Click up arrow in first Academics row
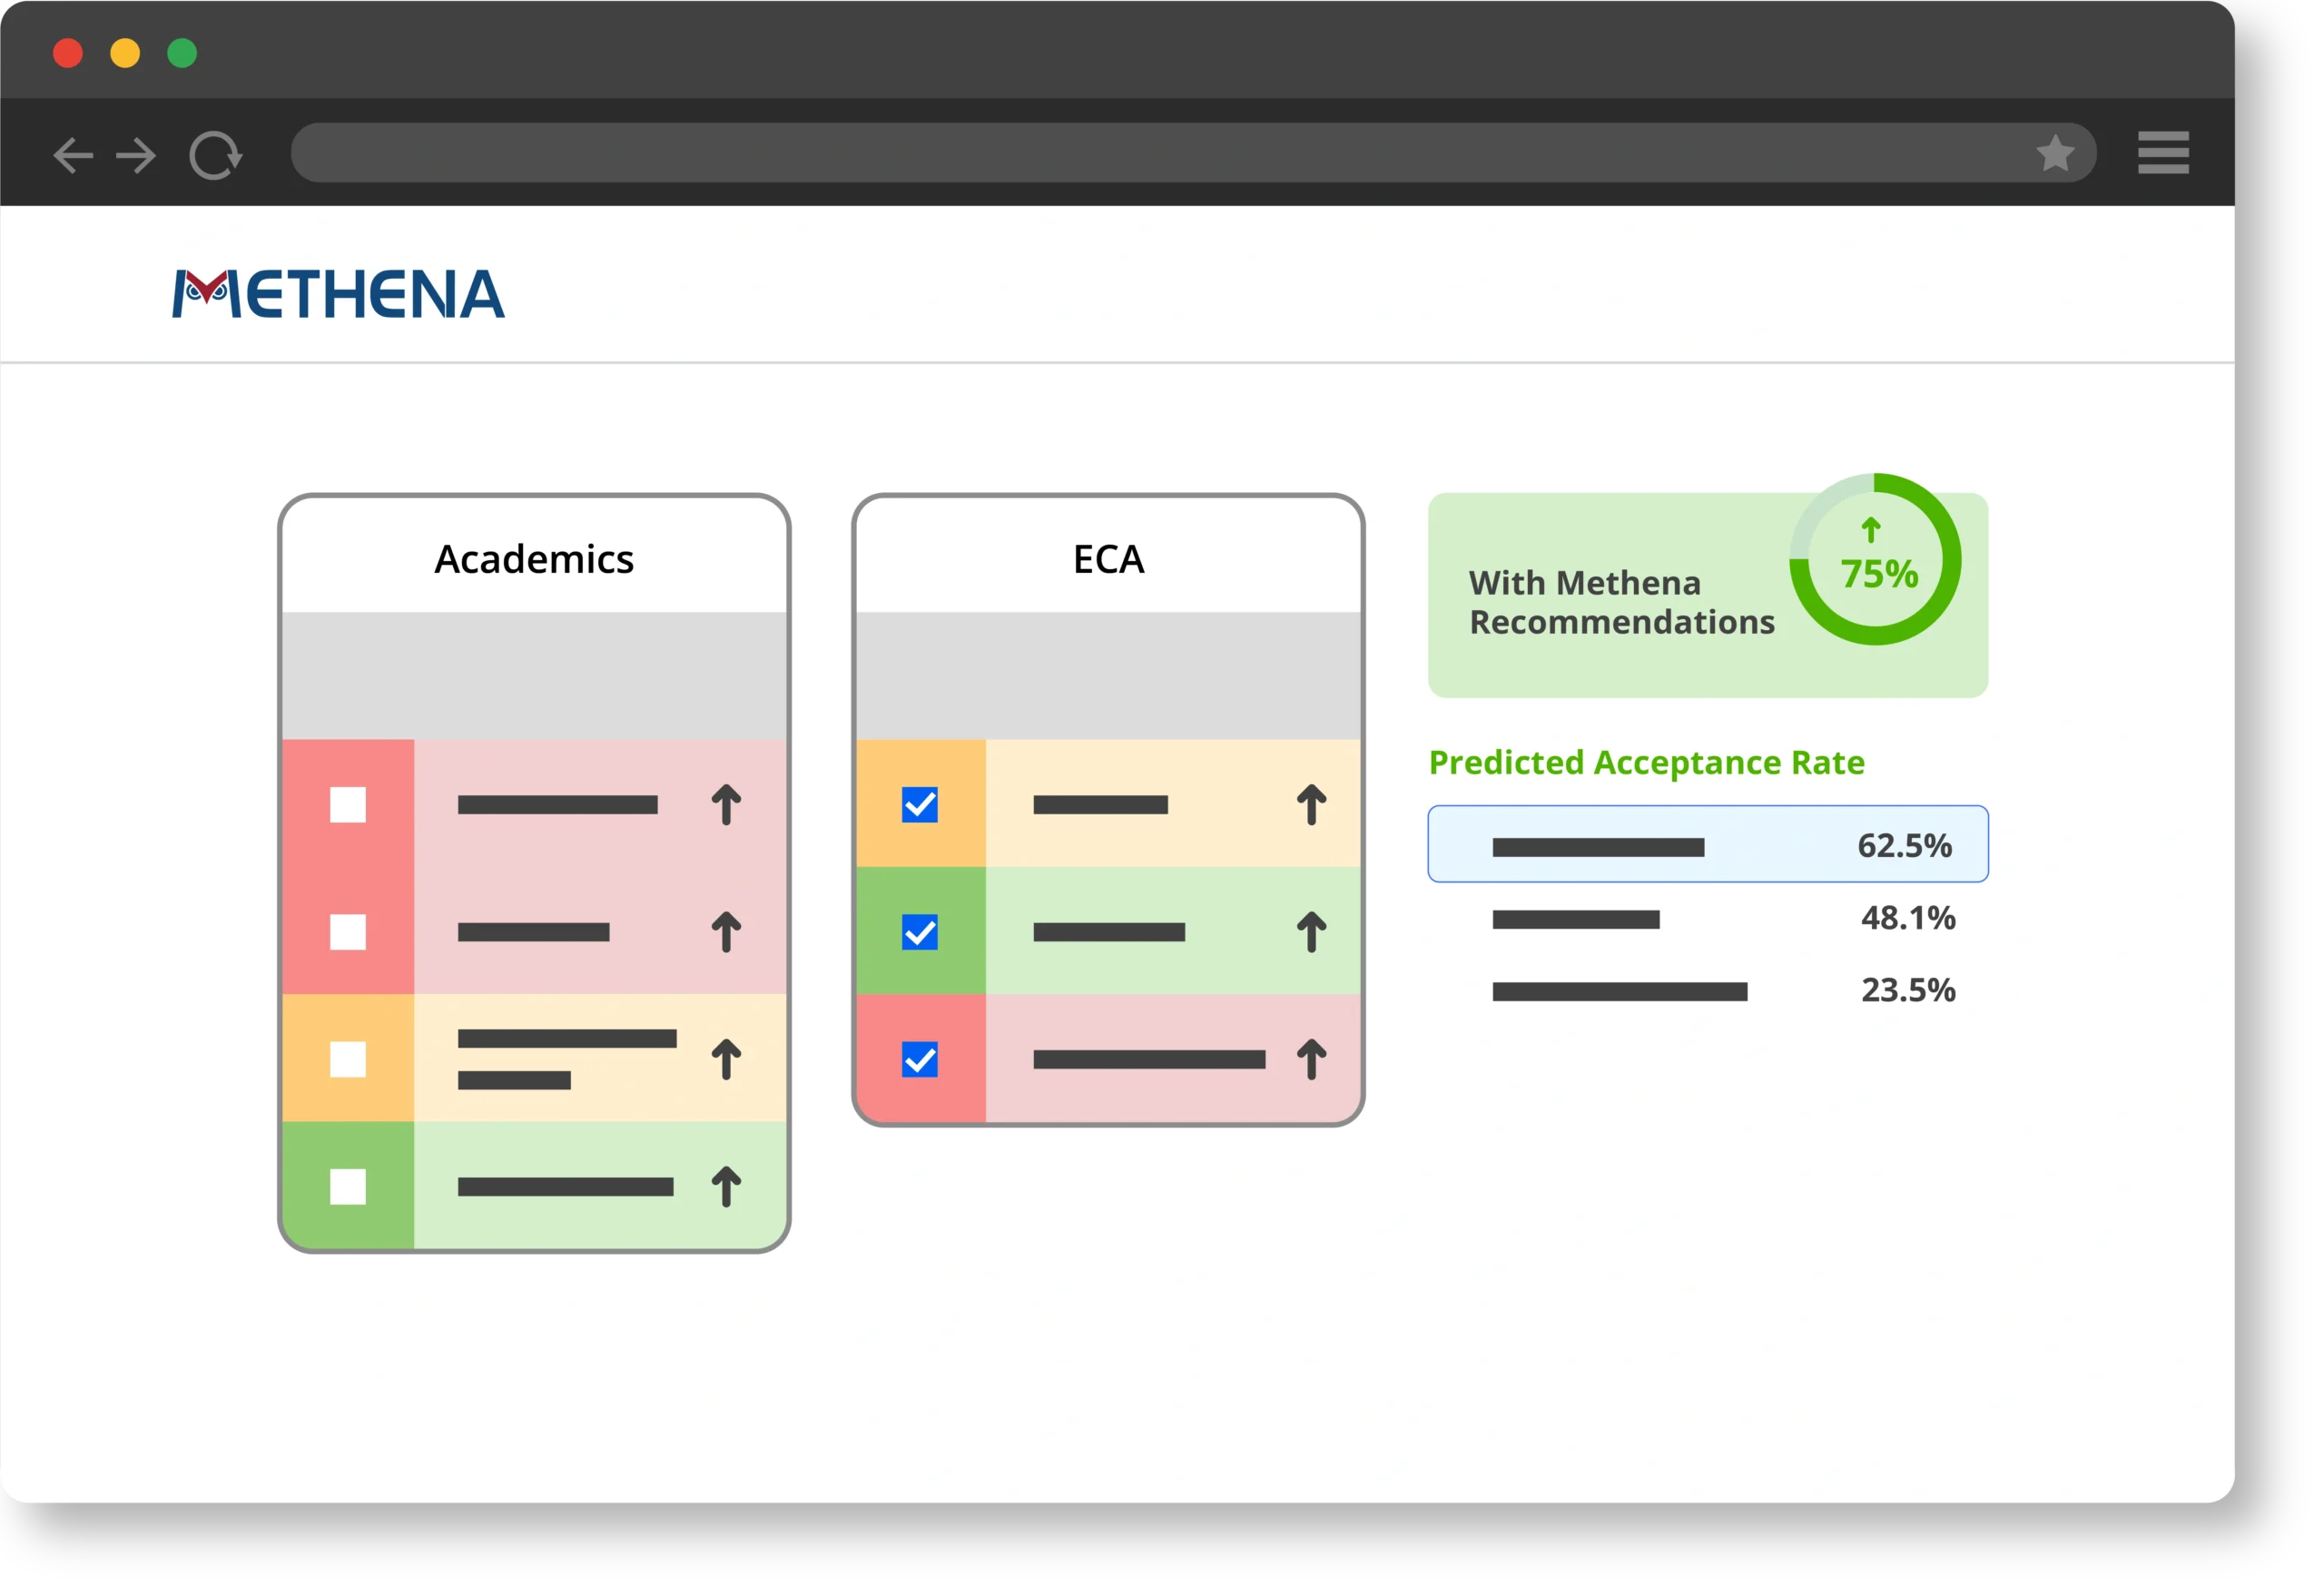 726,805
